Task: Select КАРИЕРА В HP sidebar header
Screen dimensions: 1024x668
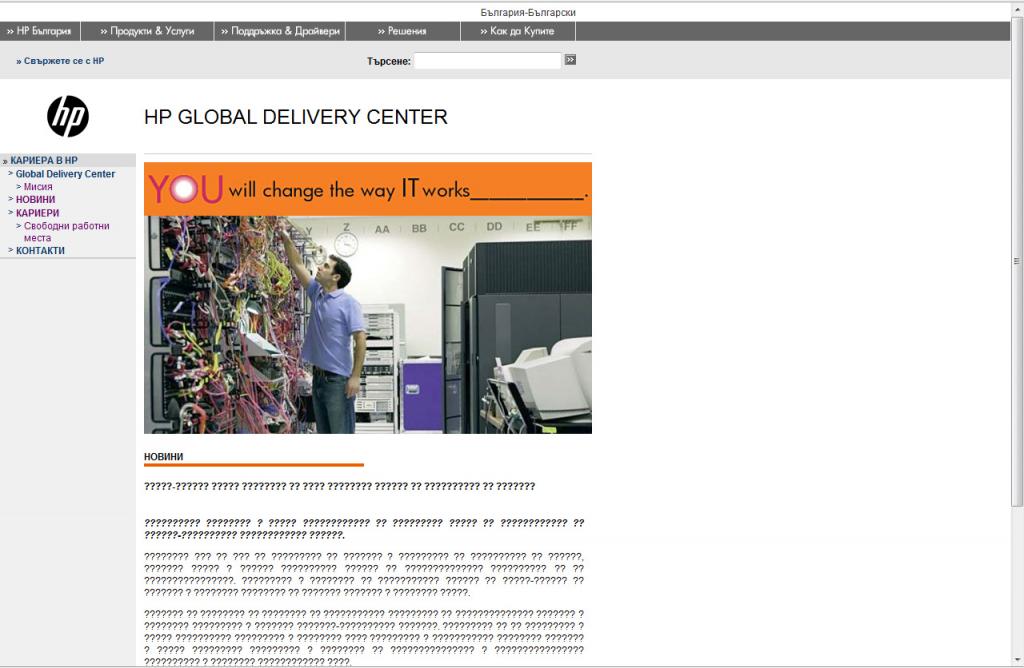Action: pos(44,160)
